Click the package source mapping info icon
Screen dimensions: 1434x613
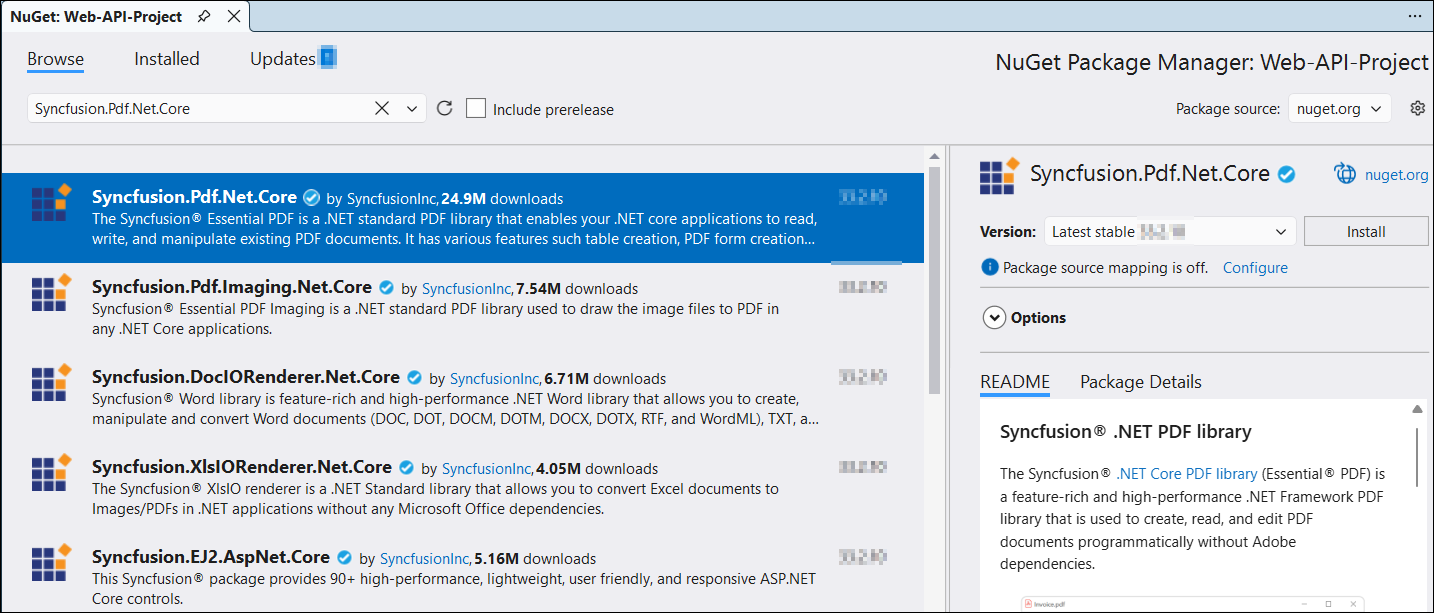[990, 267]
